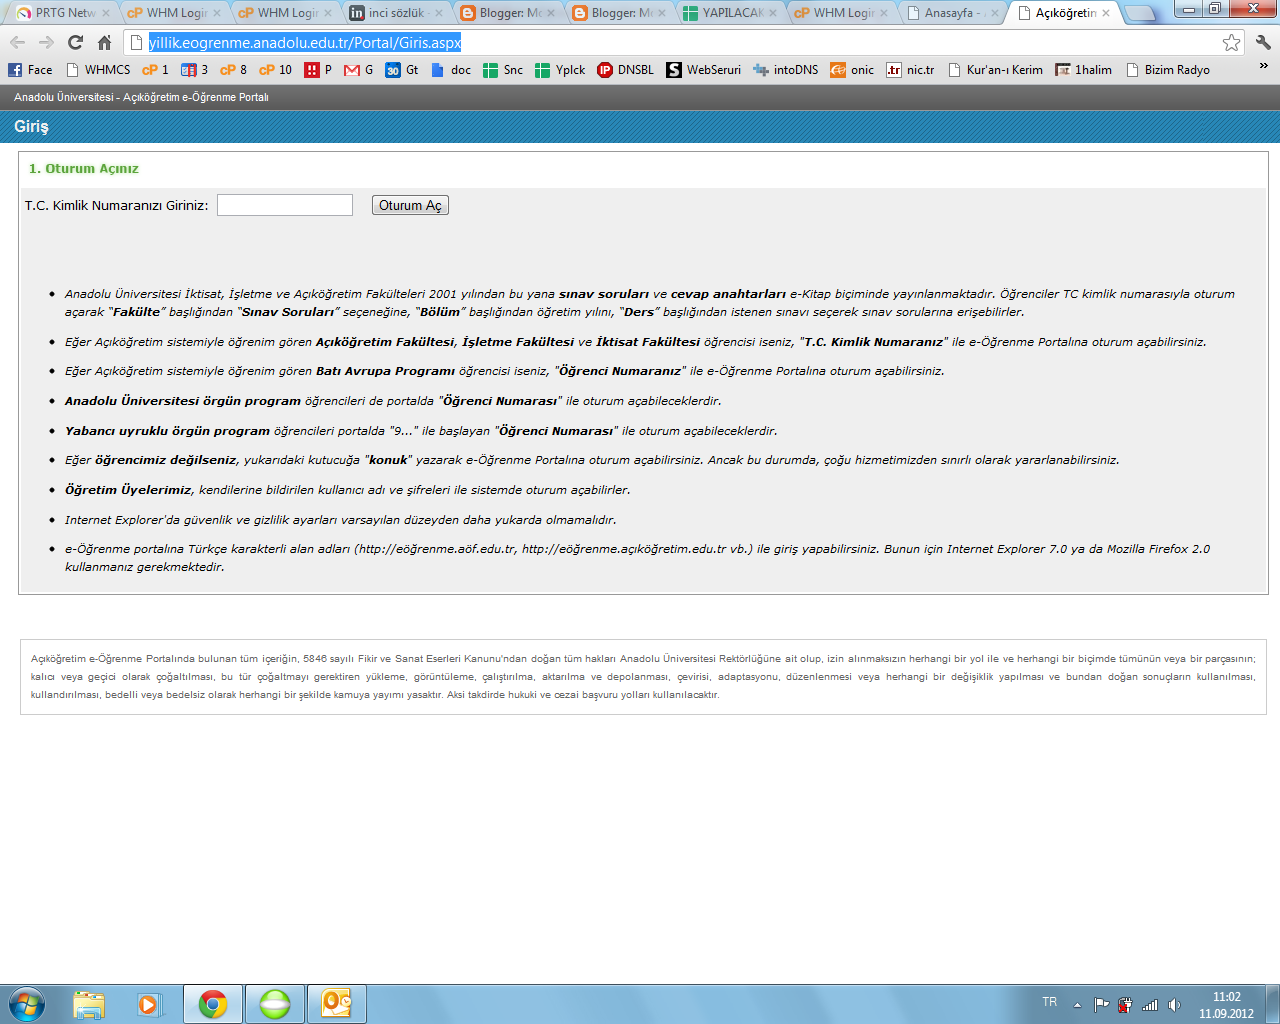Viewport: 1280px width, 1024px height.
Task: Open the WHMCS bookmark
Action: point(98,70)
